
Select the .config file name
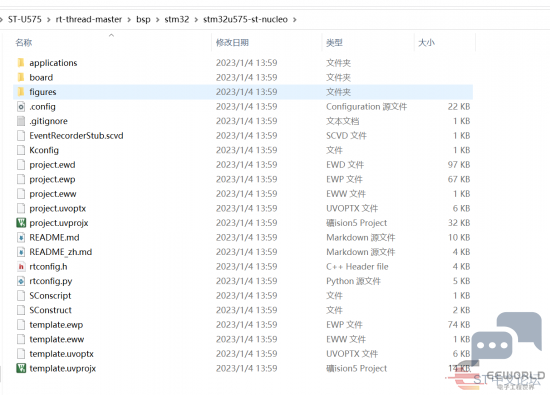(42, 107)
